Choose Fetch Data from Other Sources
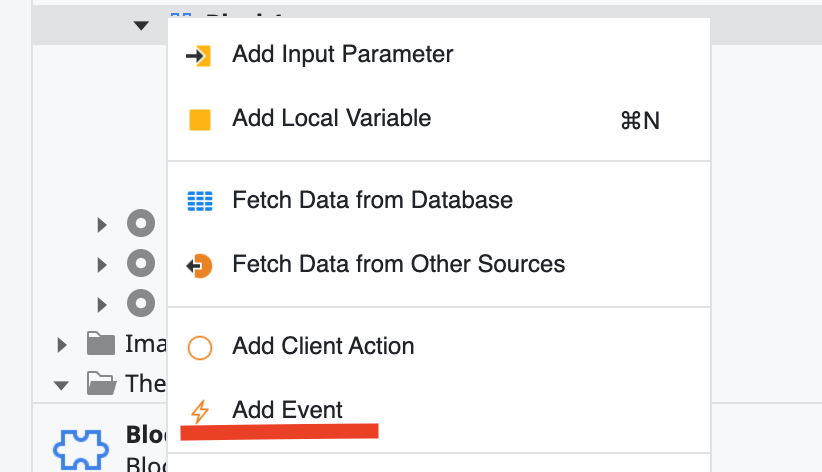 tap(398, 265)
